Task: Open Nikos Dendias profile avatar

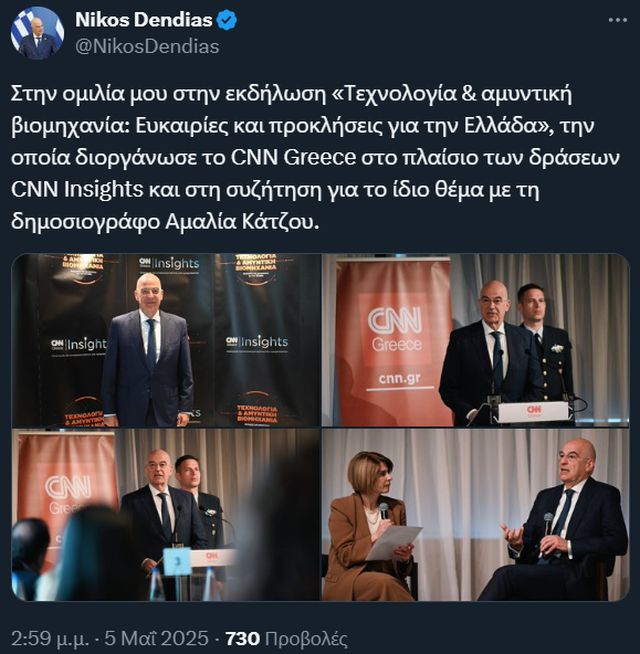Action: 37,33
